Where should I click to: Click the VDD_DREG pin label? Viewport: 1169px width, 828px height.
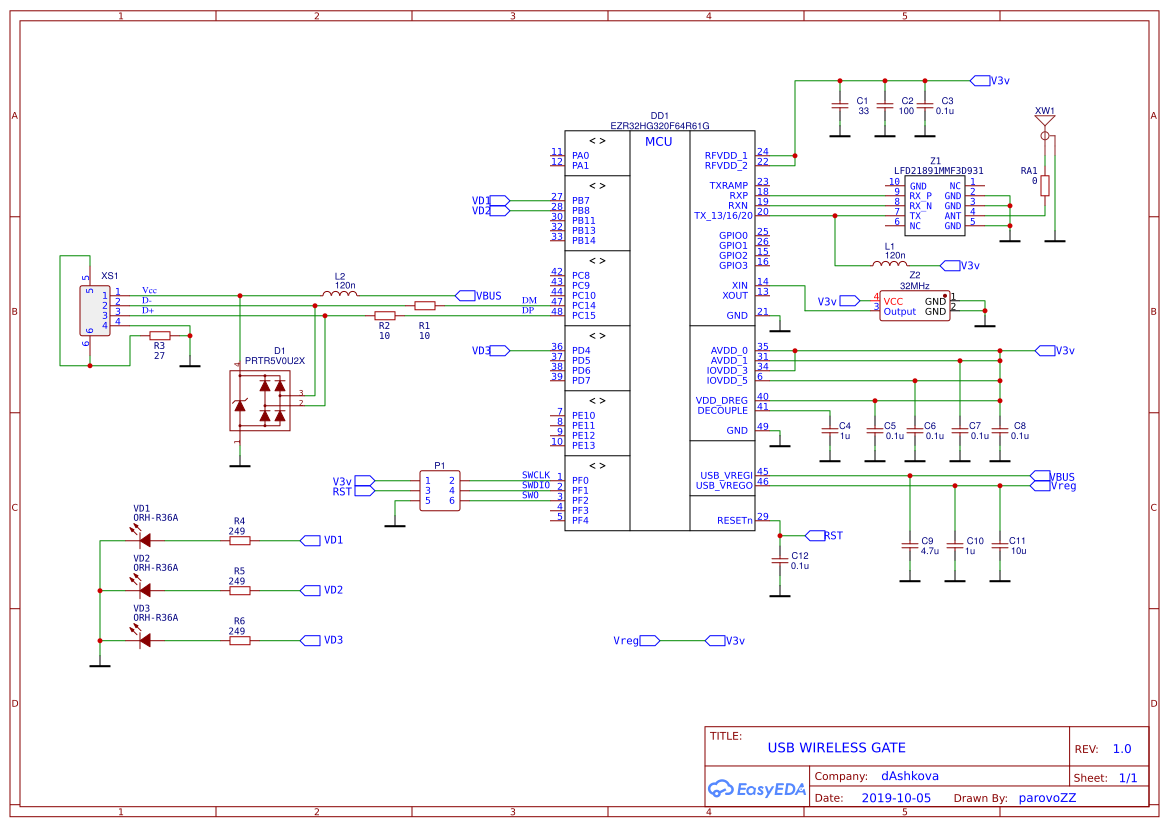point(722,400)
